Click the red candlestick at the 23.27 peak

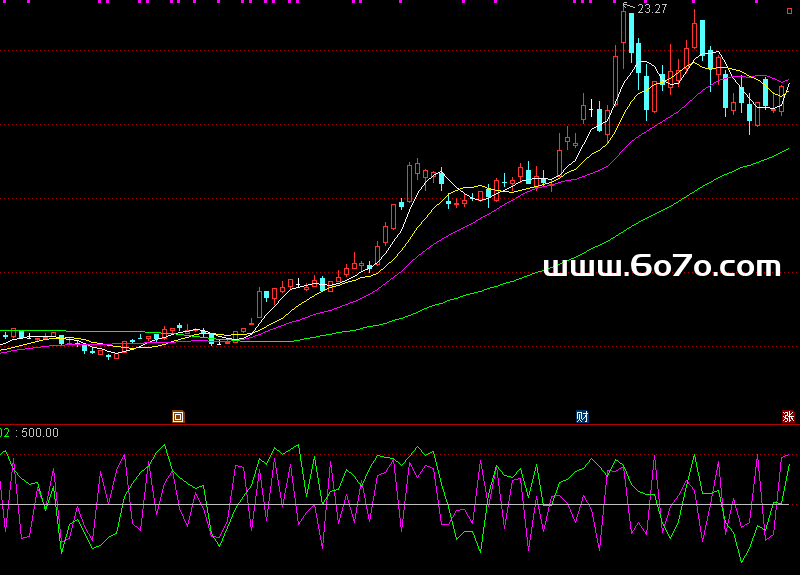625,28
